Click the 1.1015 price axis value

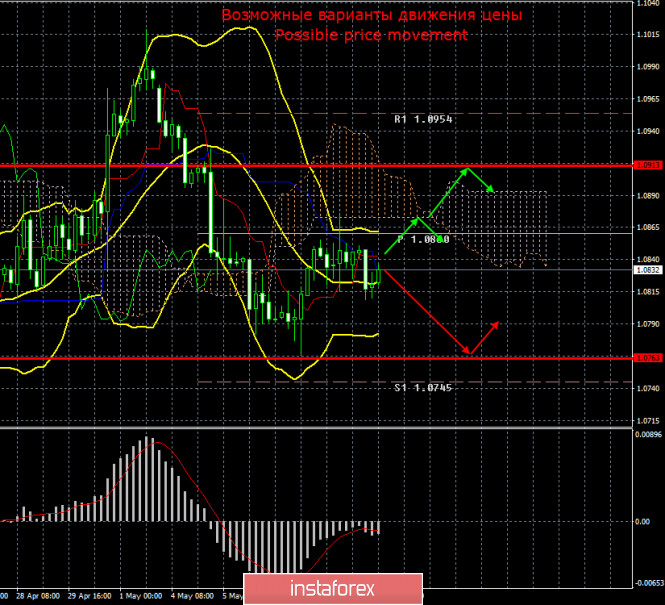click(648, 34)
